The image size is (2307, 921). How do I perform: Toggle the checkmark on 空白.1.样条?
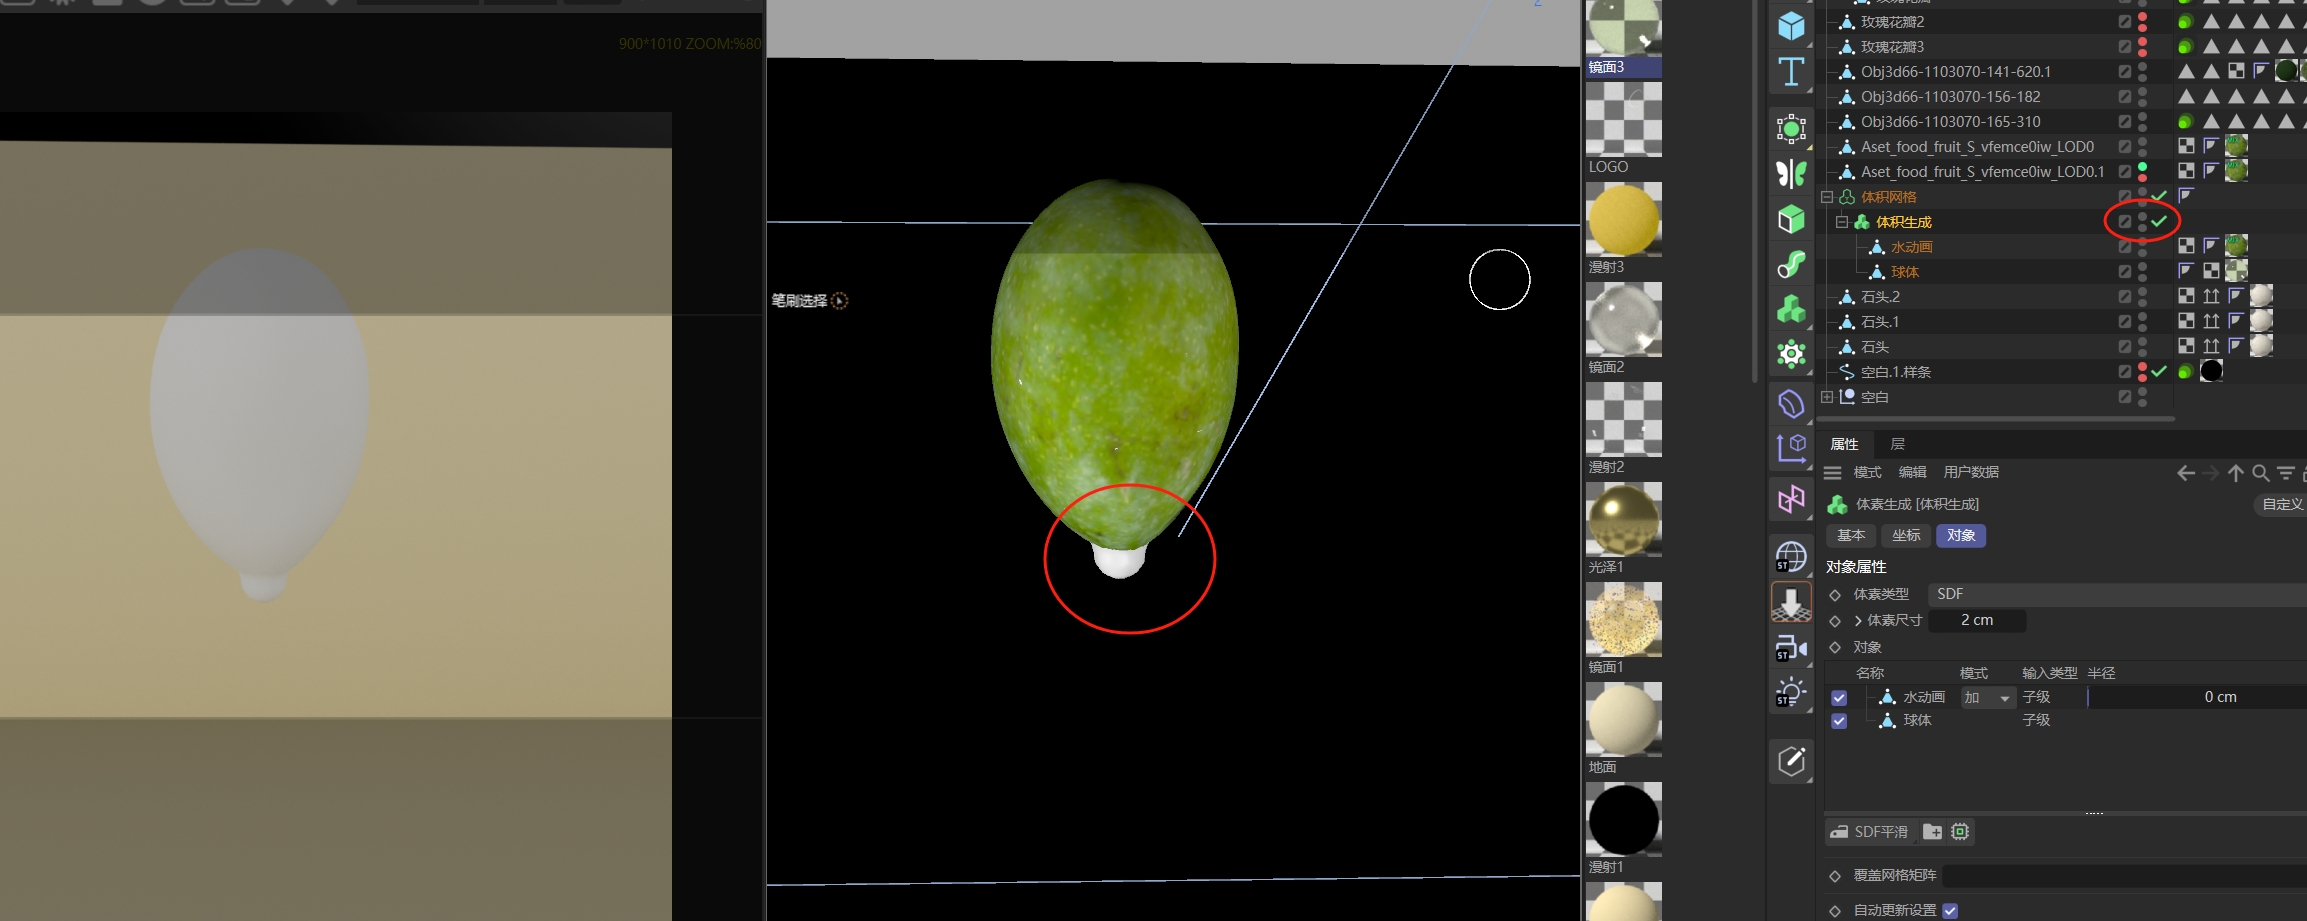coord(2160,371)
